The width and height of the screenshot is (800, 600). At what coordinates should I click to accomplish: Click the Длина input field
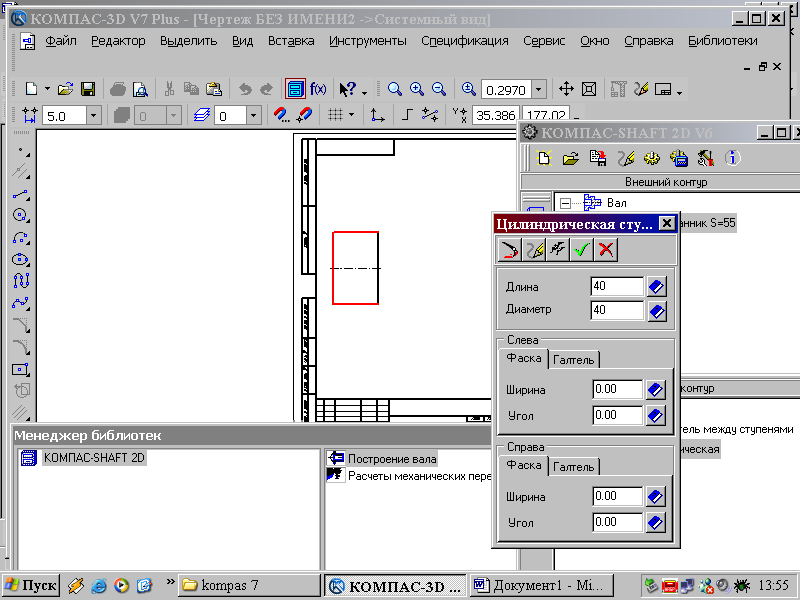(617, 286)
